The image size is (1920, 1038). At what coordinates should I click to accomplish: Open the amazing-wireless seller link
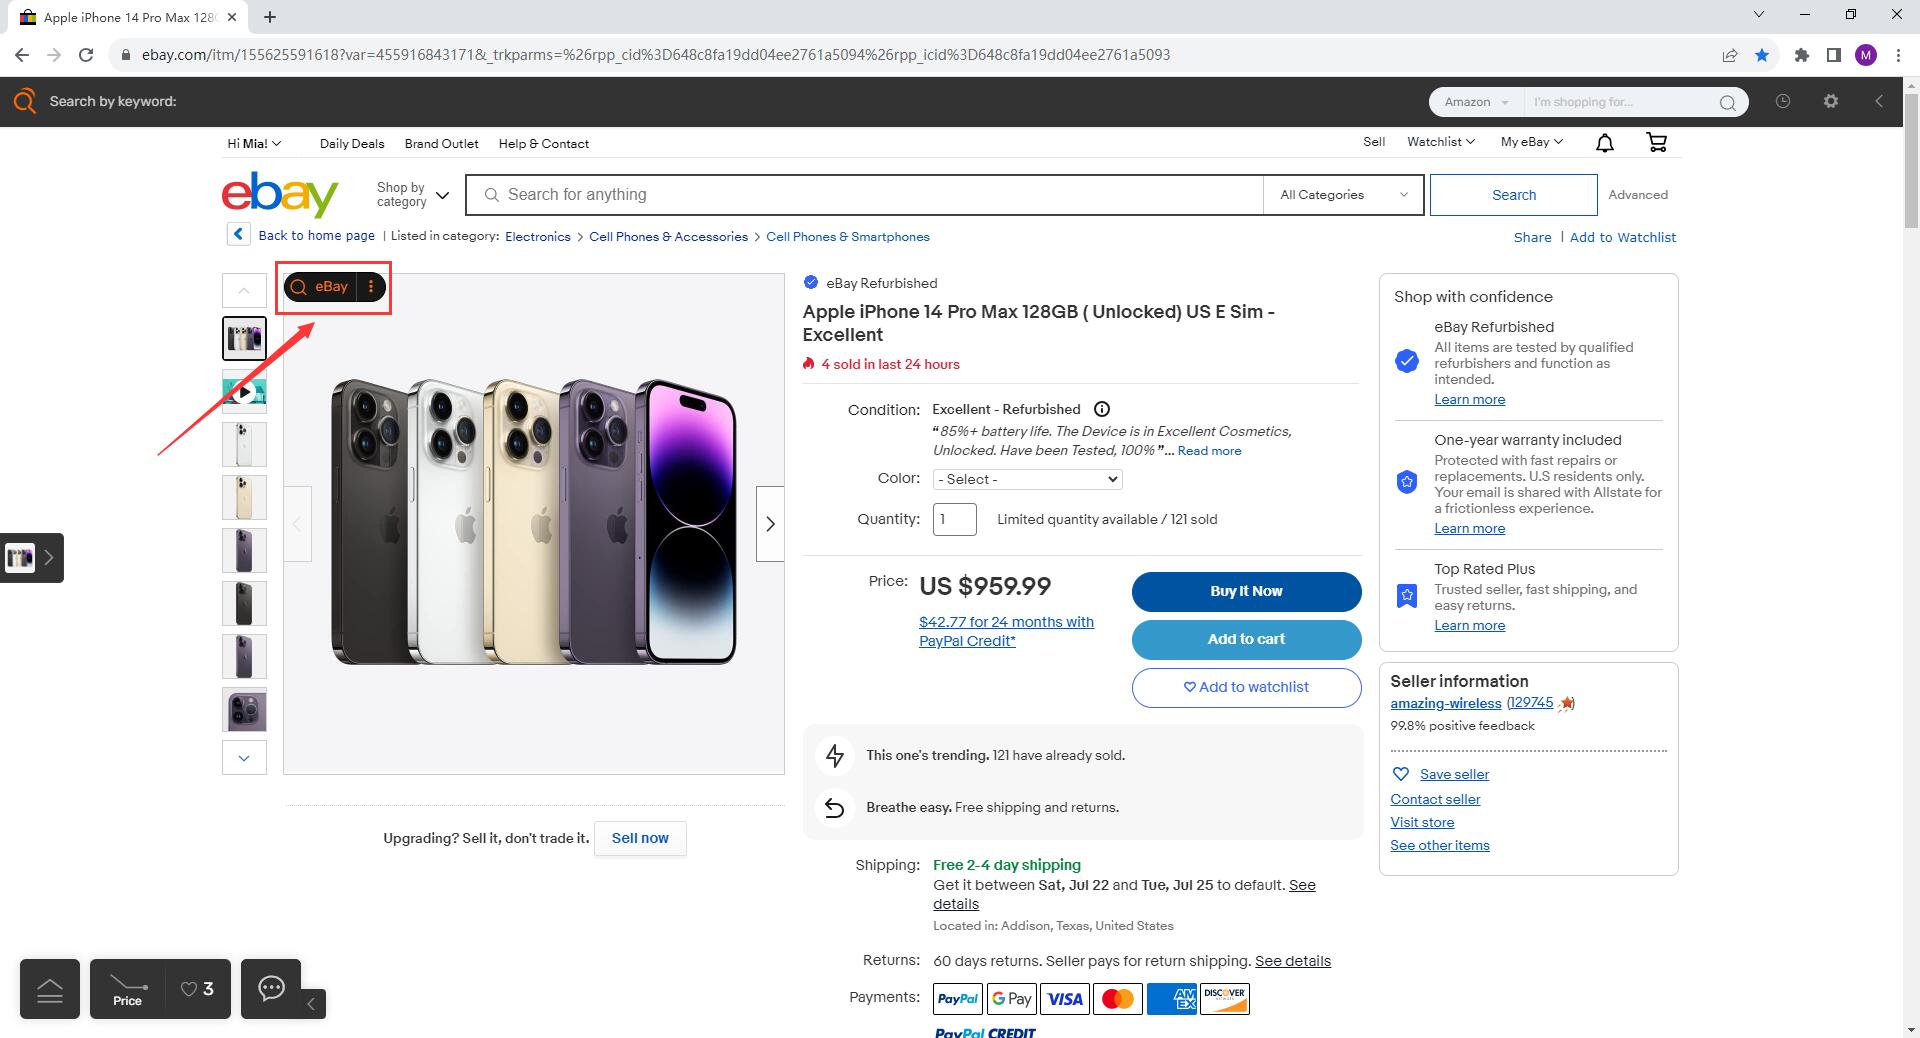tap(1446, 703)
